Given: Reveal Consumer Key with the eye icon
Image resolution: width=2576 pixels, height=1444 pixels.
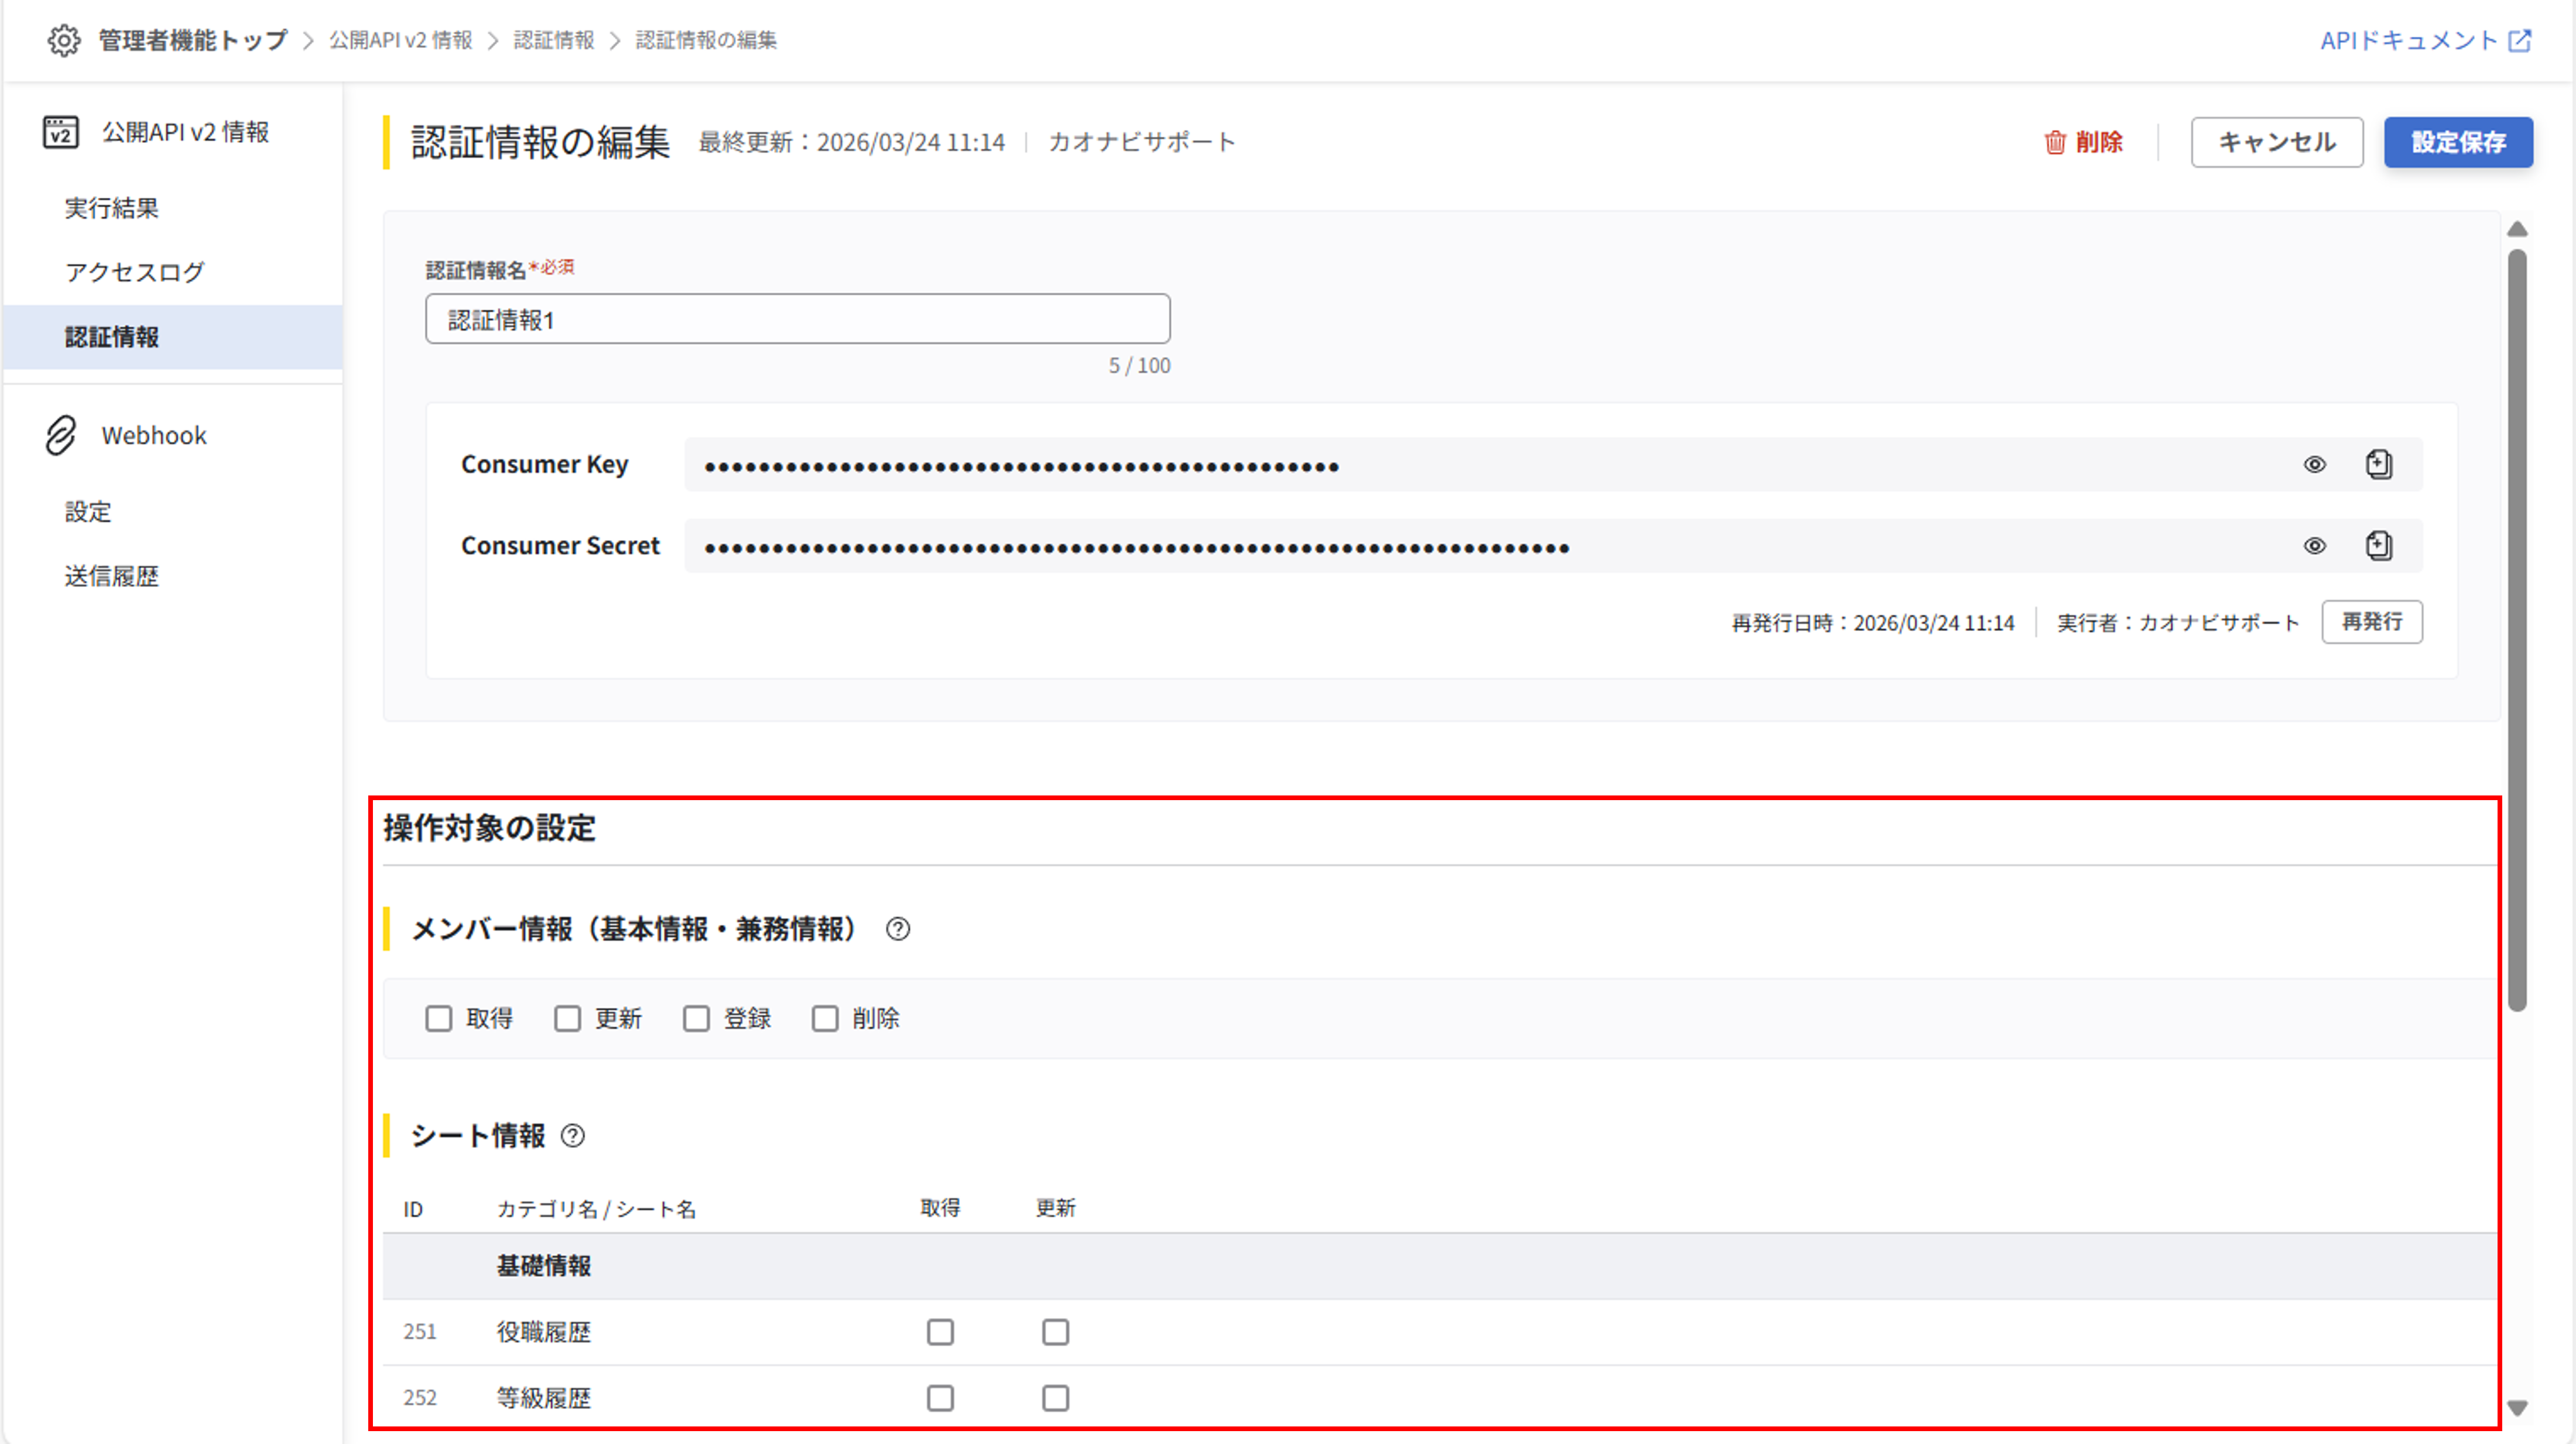Looking at the screenshot, I should coord(2314,464).
